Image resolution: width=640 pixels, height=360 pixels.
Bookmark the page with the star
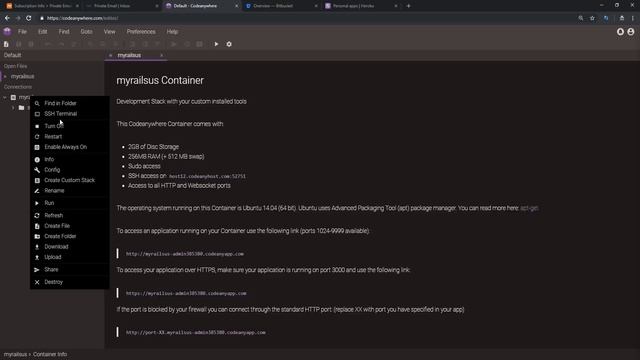[x=592, y=18]
